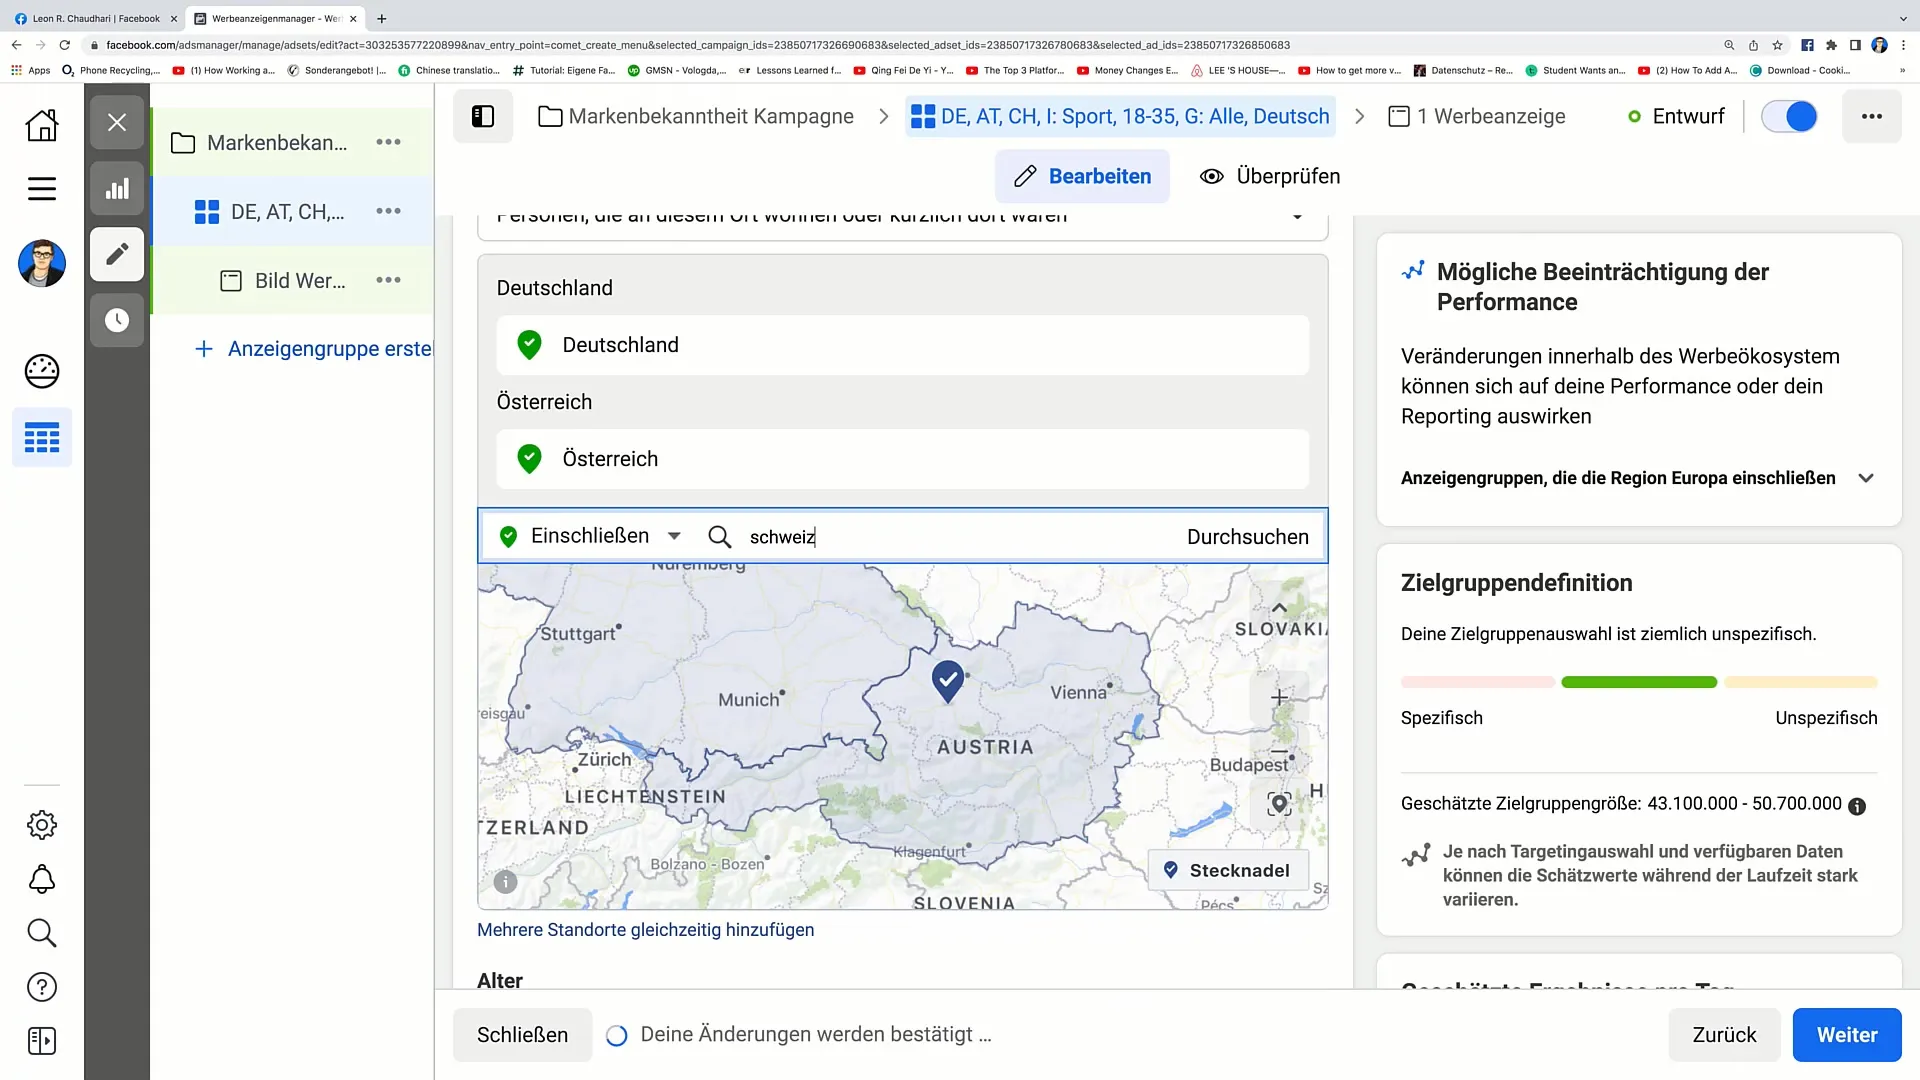Click the Österreich green check marker
Image resolution: width=1920 pixels, height=1080 pixels.
(x=529, y=459)
